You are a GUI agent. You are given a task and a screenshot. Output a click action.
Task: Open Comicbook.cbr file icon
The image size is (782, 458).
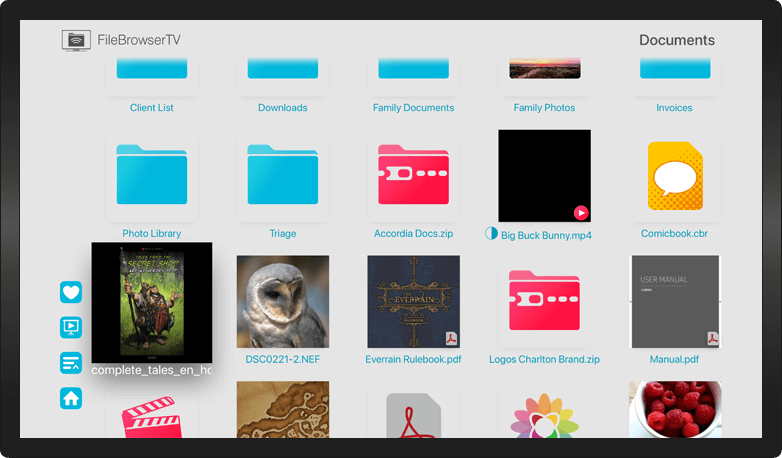click(x=674, y=175)
